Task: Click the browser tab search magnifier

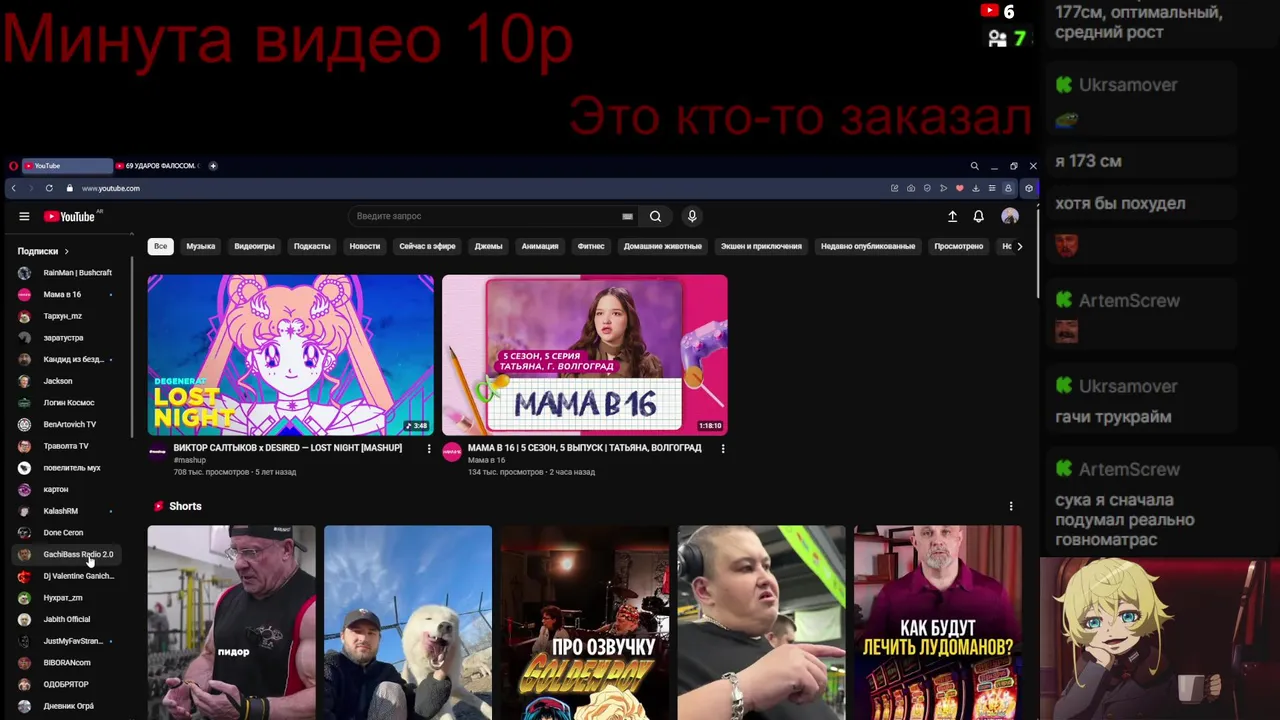Action: tap(974, 166)
